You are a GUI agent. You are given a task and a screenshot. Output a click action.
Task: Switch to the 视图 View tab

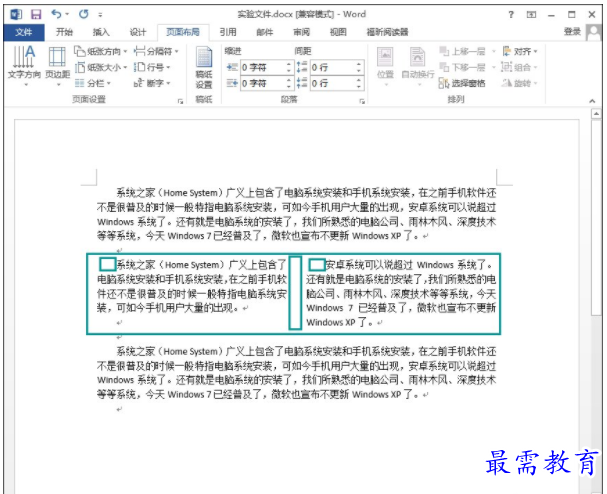click(x=338, y=32)
